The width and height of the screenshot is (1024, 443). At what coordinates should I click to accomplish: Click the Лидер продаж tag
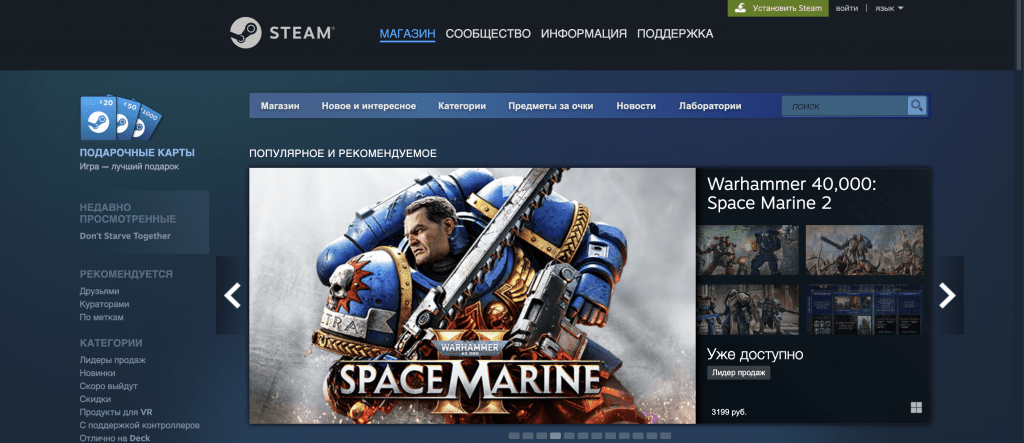point(739,372)
